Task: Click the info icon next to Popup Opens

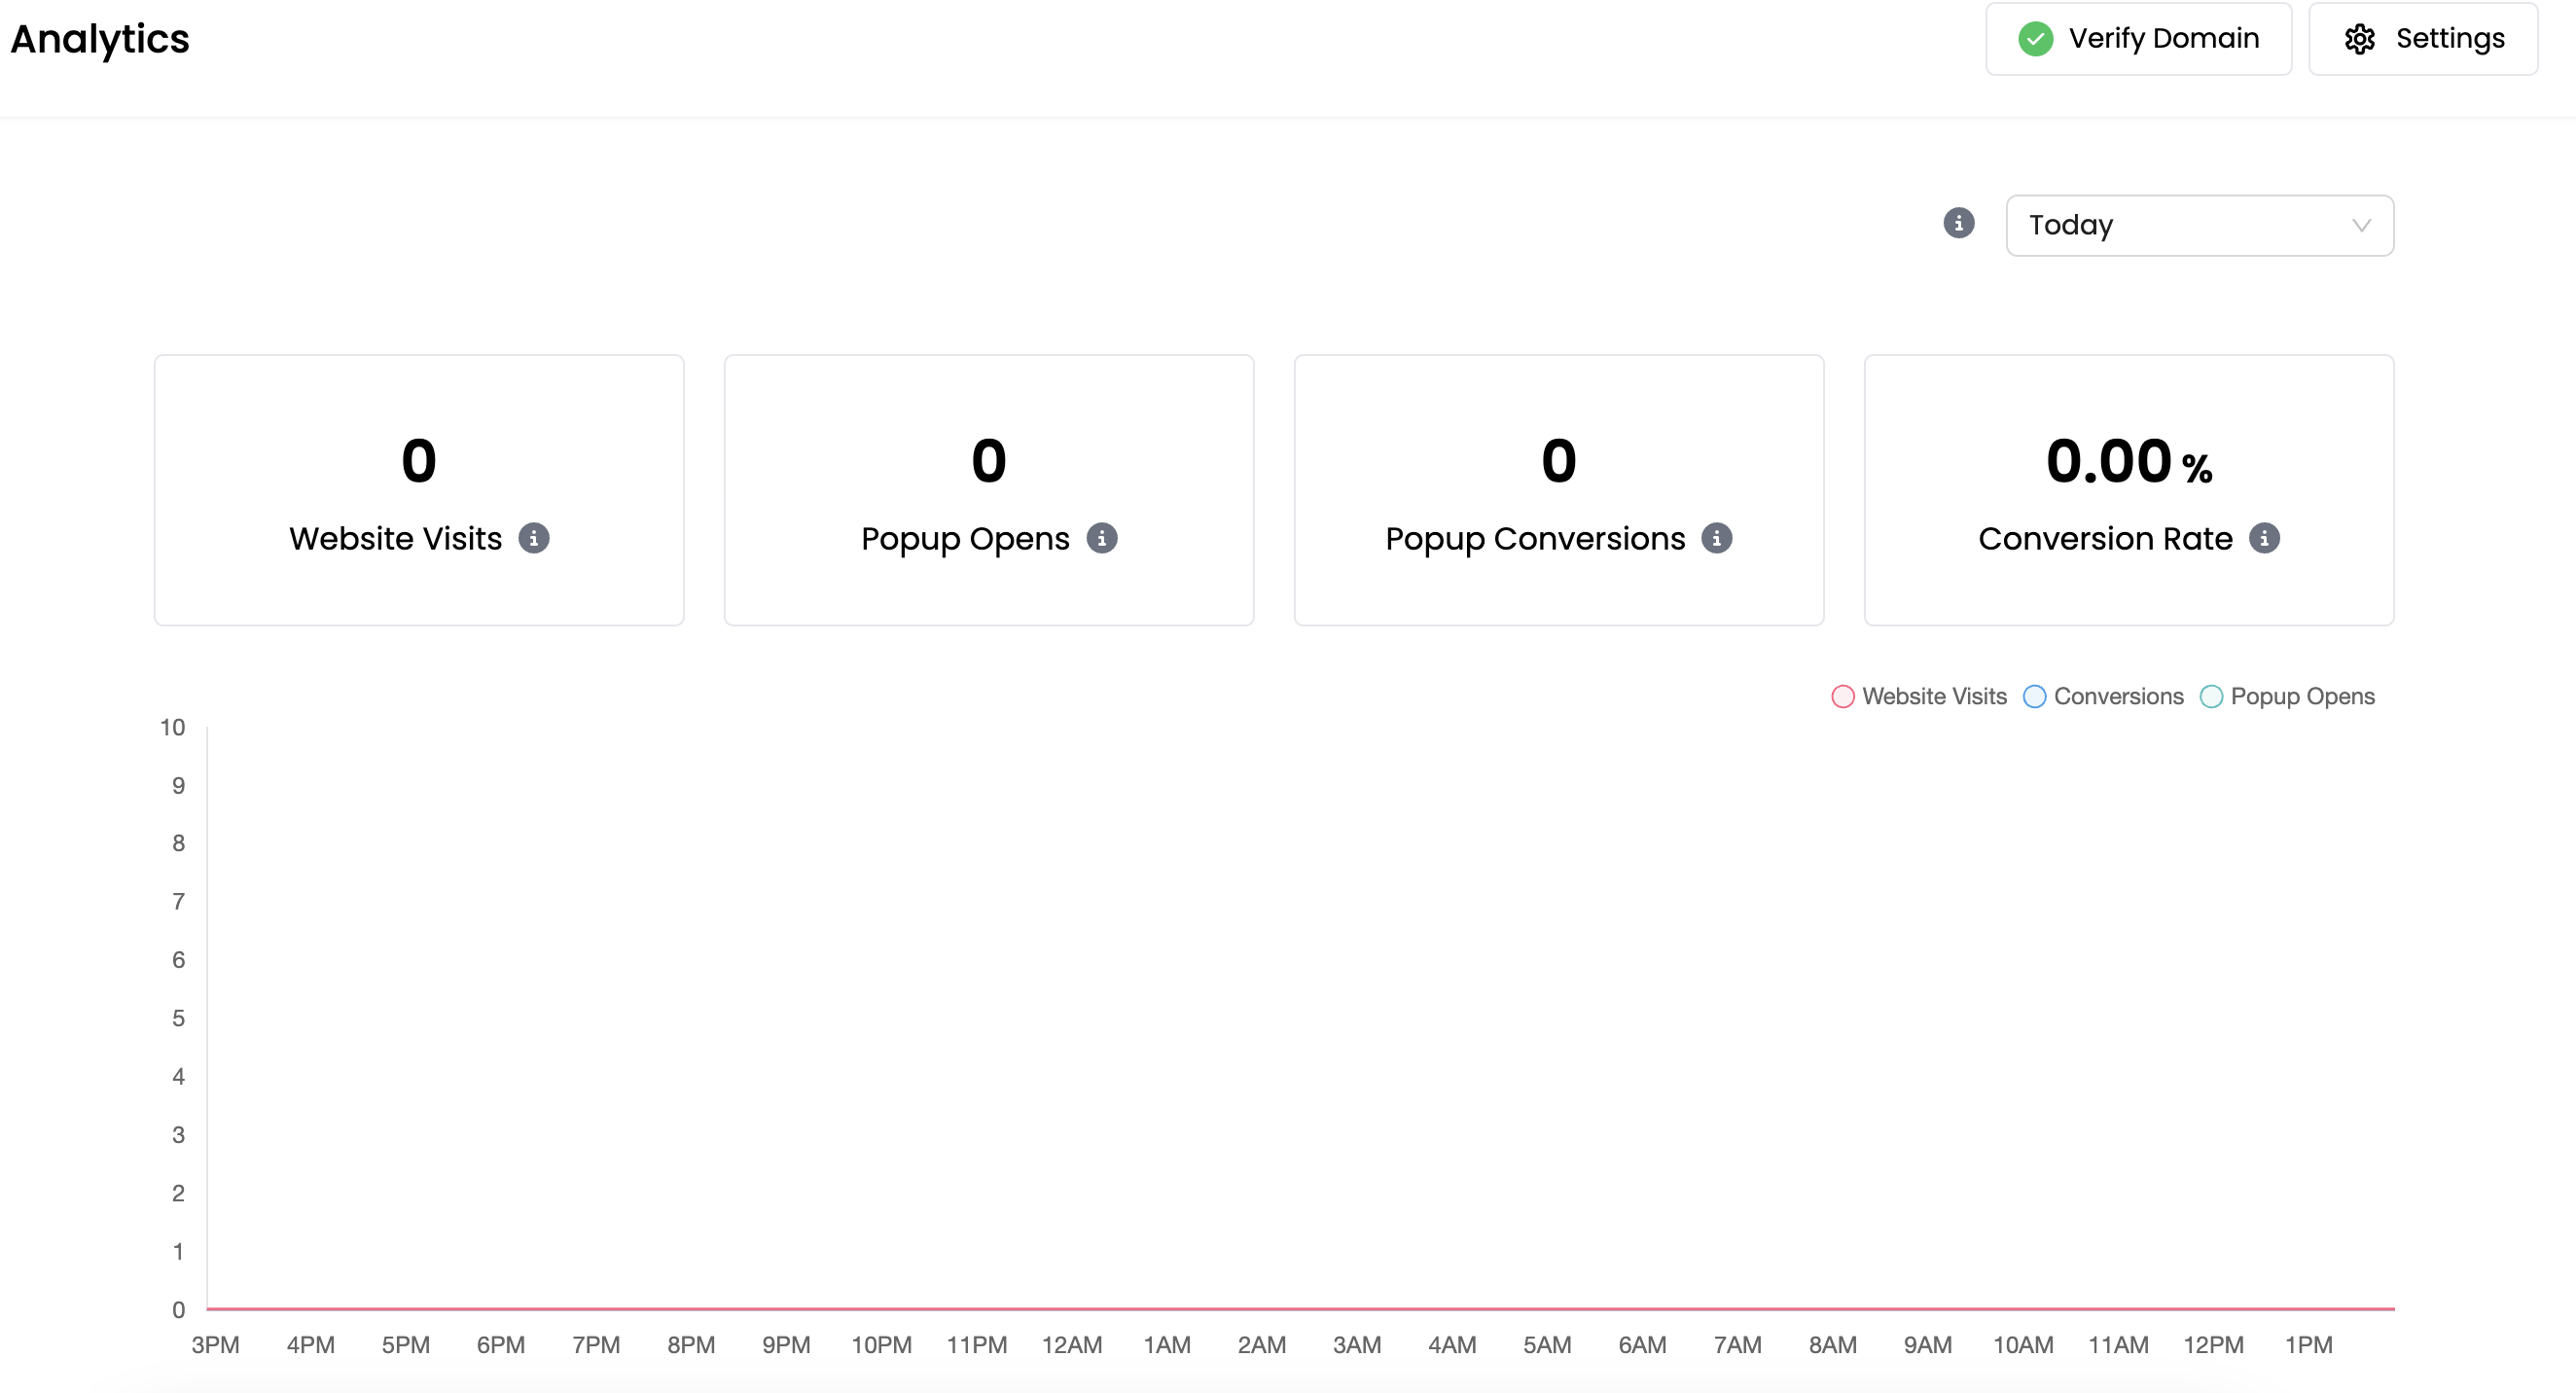Action: click(x=1102, y=539)
